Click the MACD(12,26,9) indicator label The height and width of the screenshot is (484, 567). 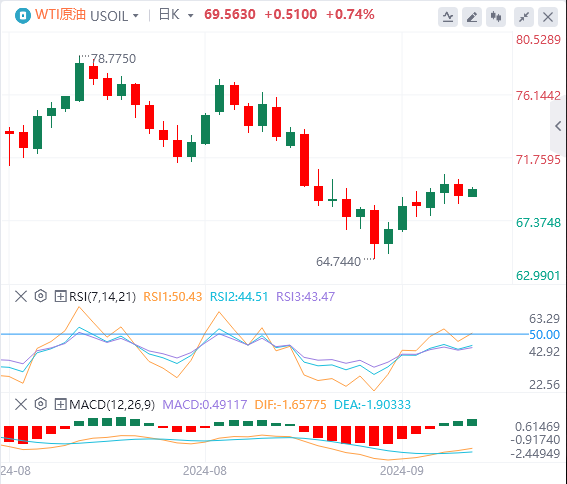coord(112,404)
